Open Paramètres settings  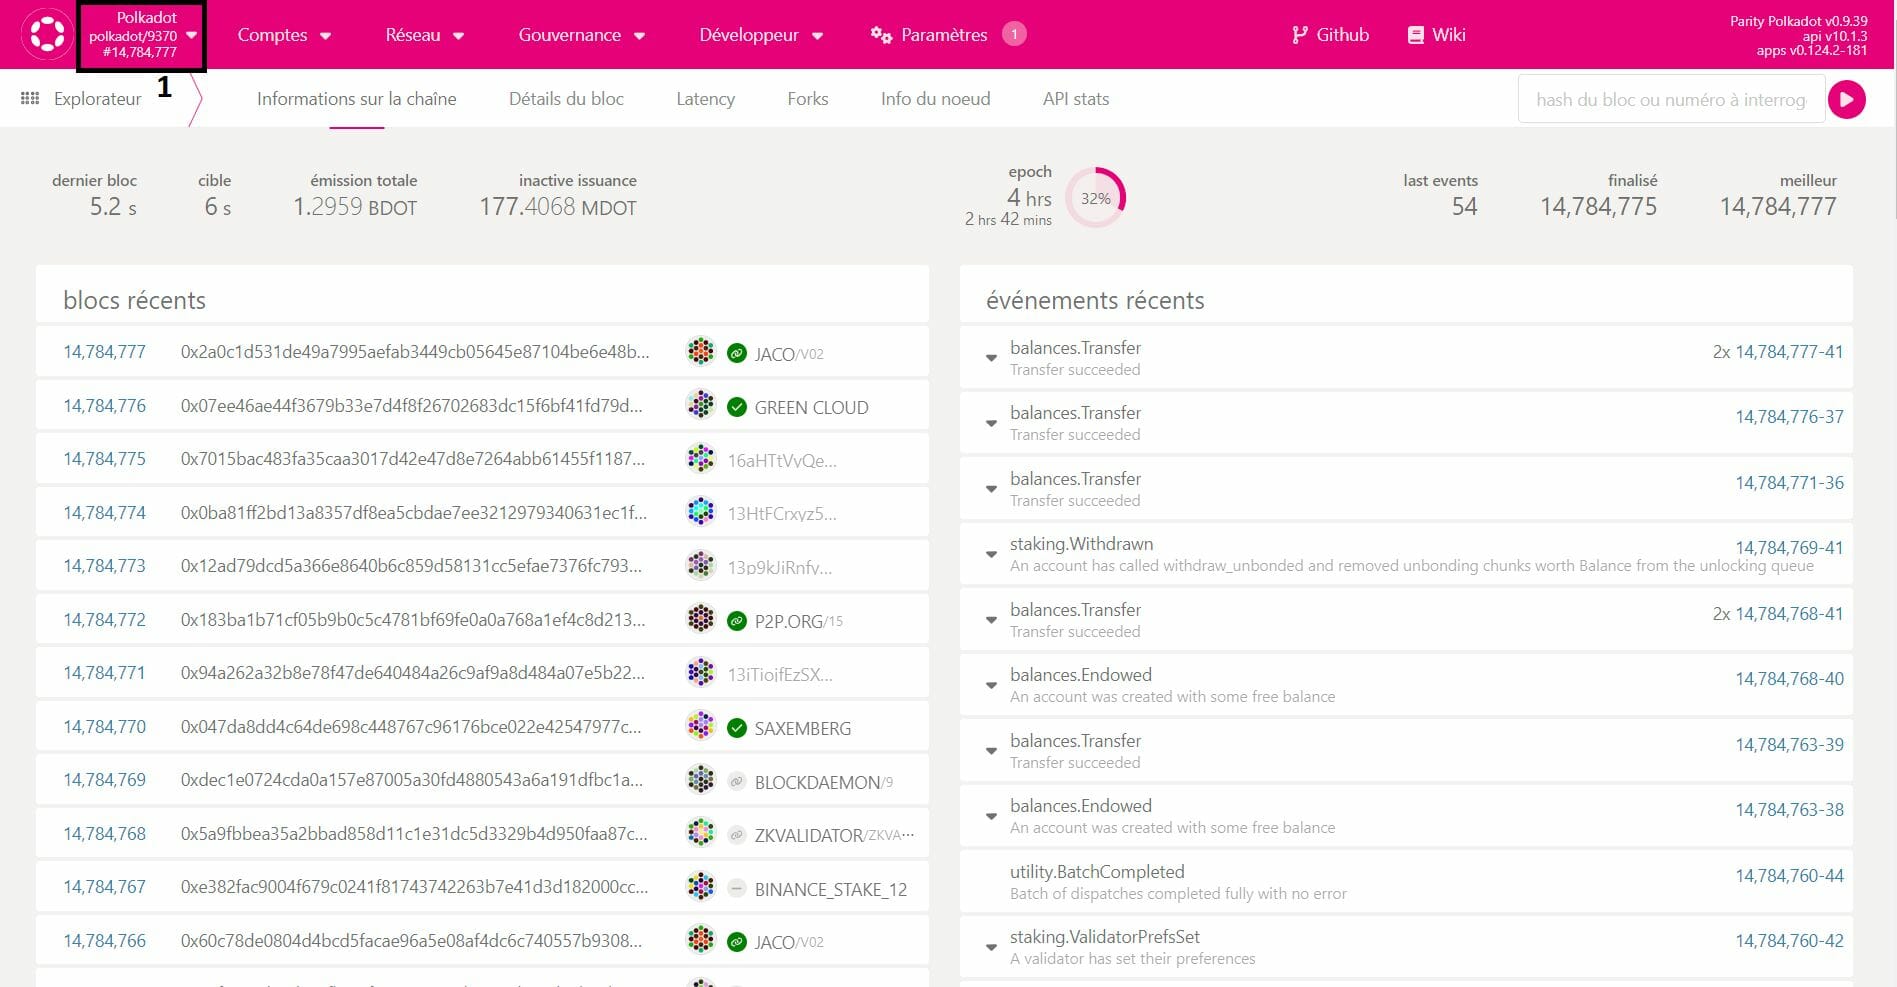944,35
